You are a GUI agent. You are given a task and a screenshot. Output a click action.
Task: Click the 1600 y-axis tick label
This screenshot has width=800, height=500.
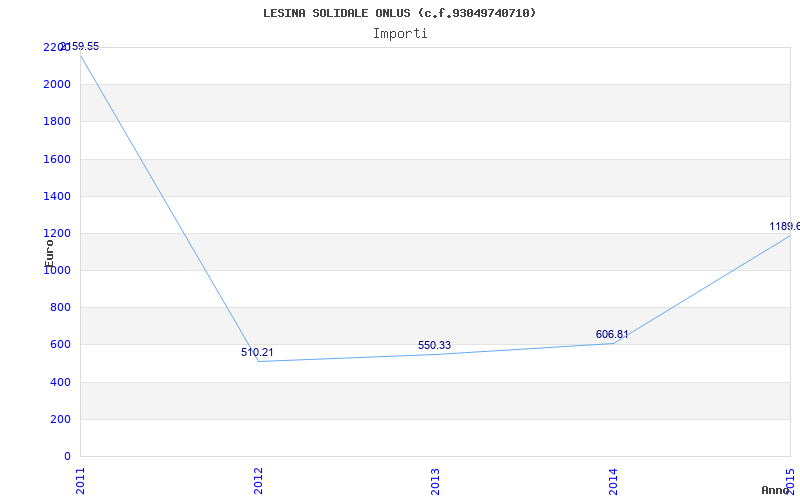coord(57,159)
